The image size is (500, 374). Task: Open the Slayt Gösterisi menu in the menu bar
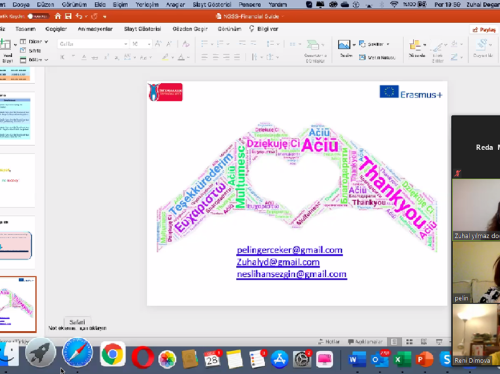tap(212, 4)
